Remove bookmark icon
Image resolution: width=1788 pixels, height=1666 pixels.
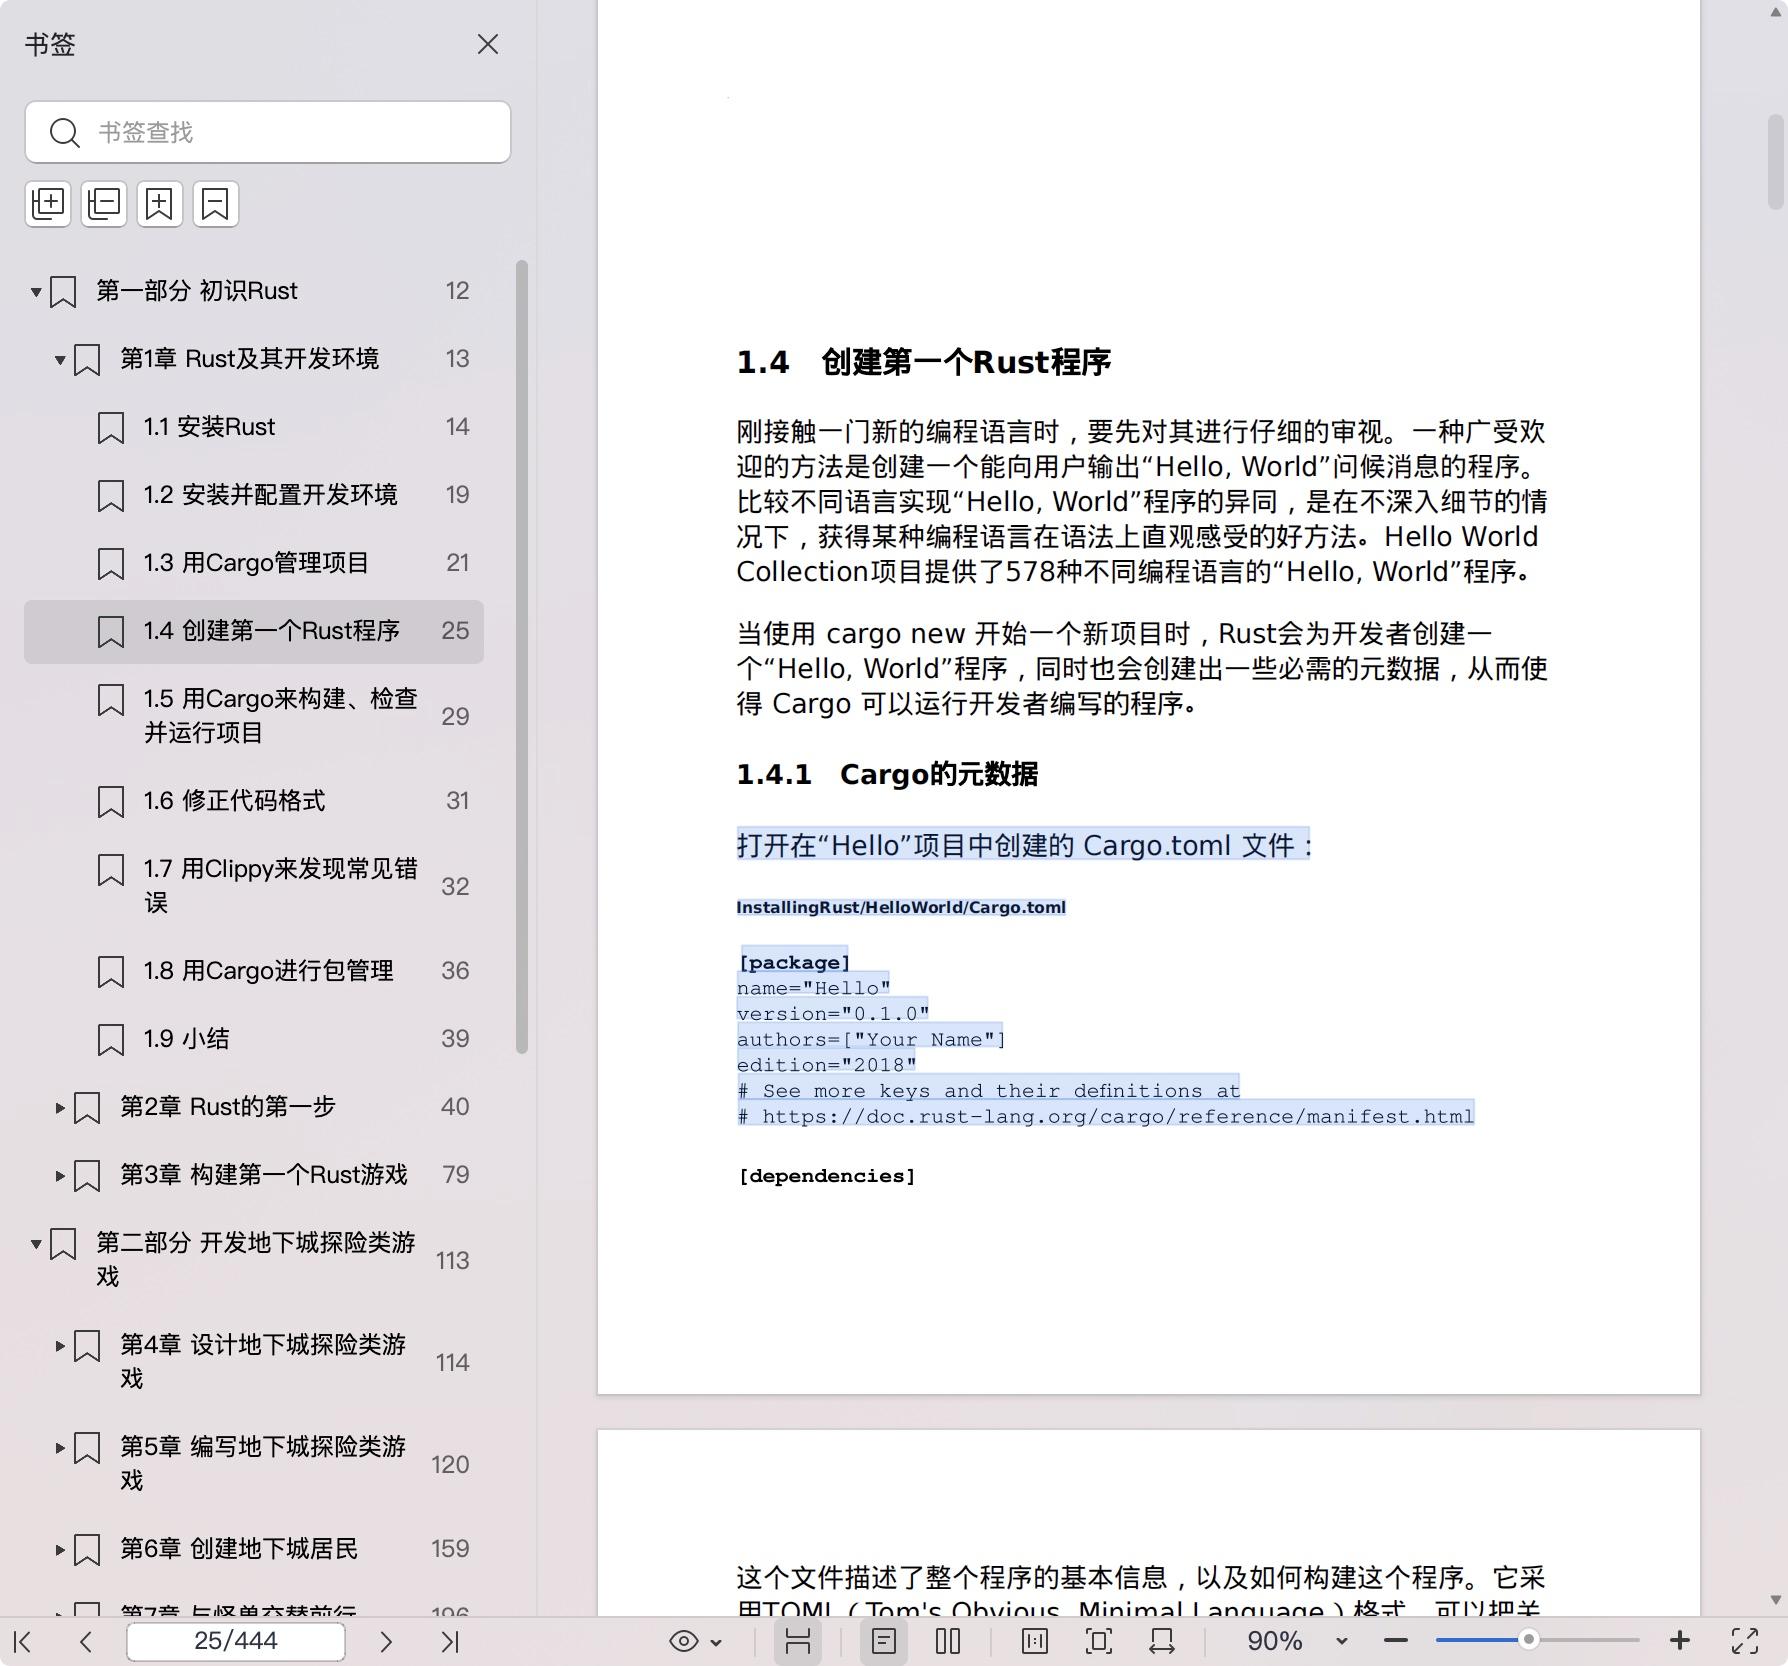(216, 204)
